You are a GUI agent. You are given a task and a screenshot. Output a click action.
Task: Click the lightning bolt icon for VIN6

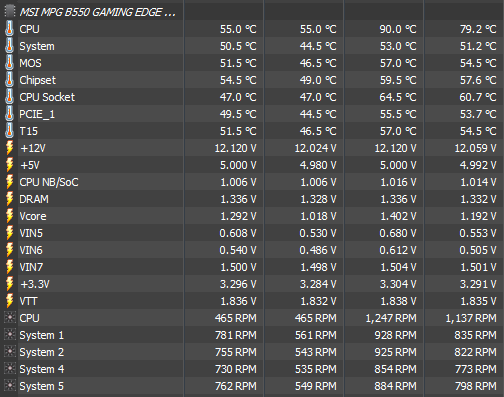click(10, 250)
